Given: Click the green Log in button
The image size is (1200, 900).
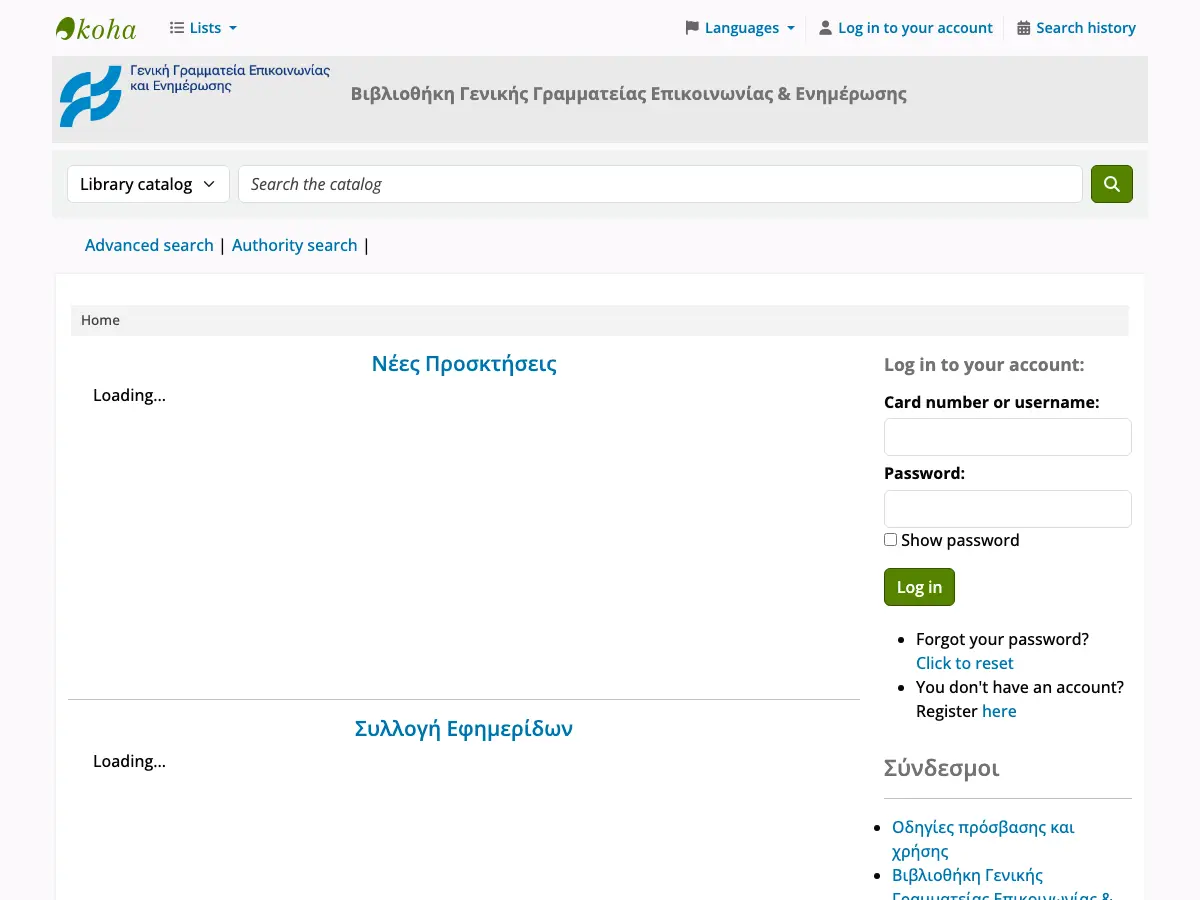Looking at the screenshot, I should (x=919, y=587).
